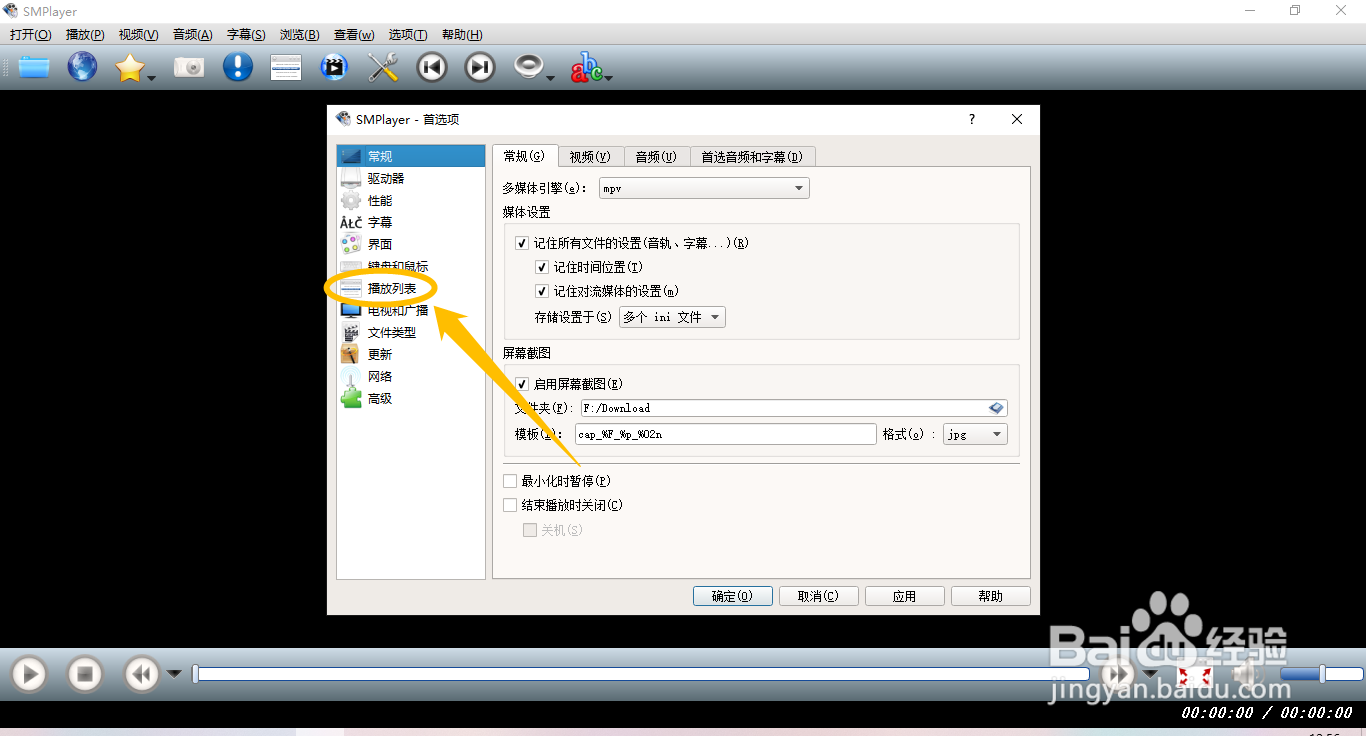Click the globe Open URL icon in toolbar
This screenshot has height=736, width=1366.
(82, 66)
